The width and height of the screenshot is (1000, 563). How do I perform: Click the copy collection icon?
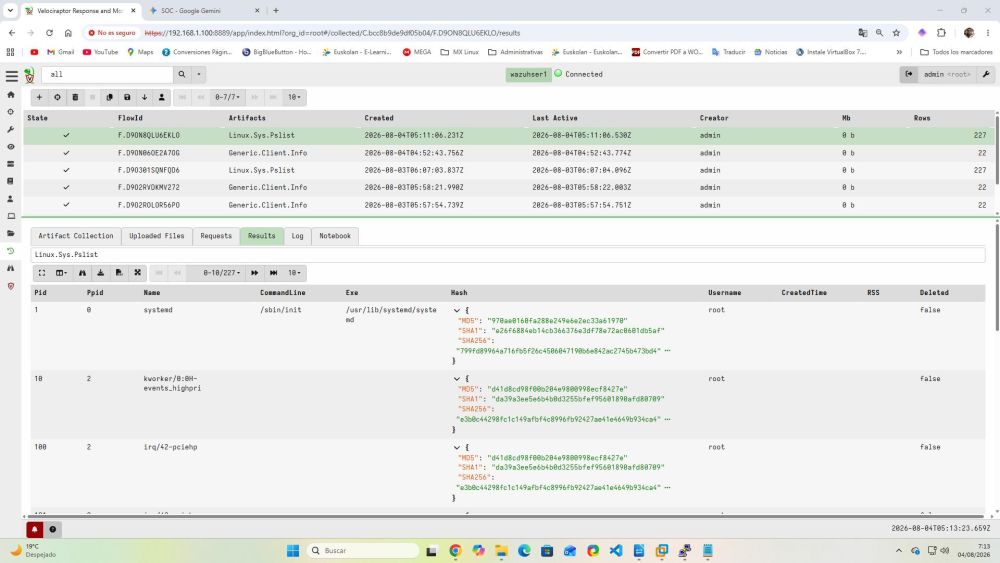click(x=109, y=97)
